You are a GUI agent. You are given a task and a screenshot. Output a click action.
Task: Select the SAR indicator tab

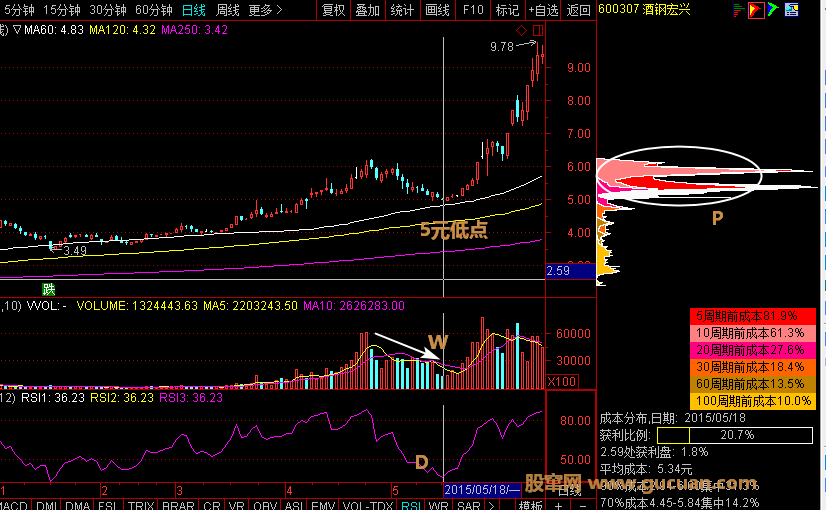point(469,505)
